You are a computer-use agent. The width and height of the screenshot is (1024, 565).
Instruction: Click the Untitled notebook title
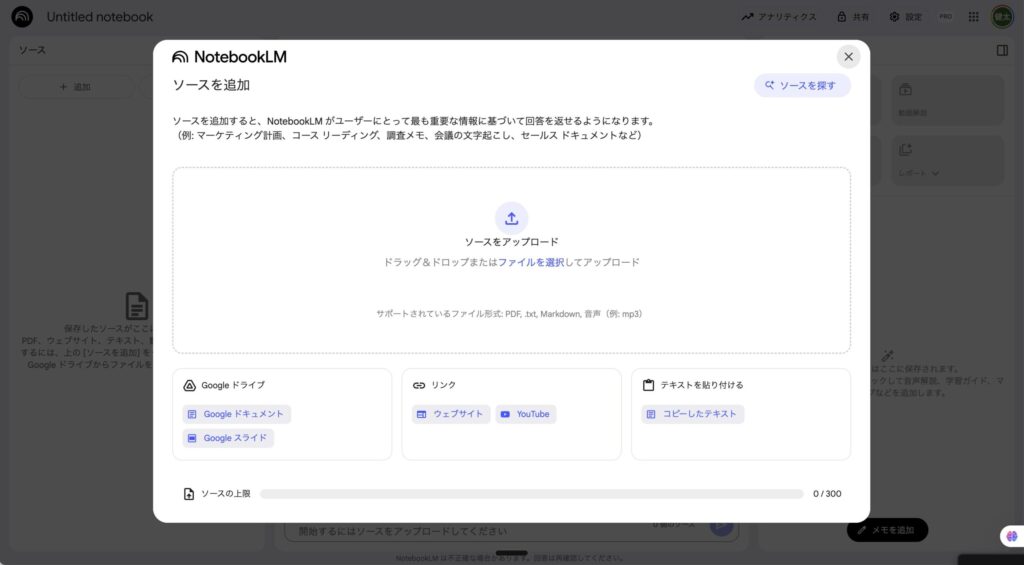(100, 17)
